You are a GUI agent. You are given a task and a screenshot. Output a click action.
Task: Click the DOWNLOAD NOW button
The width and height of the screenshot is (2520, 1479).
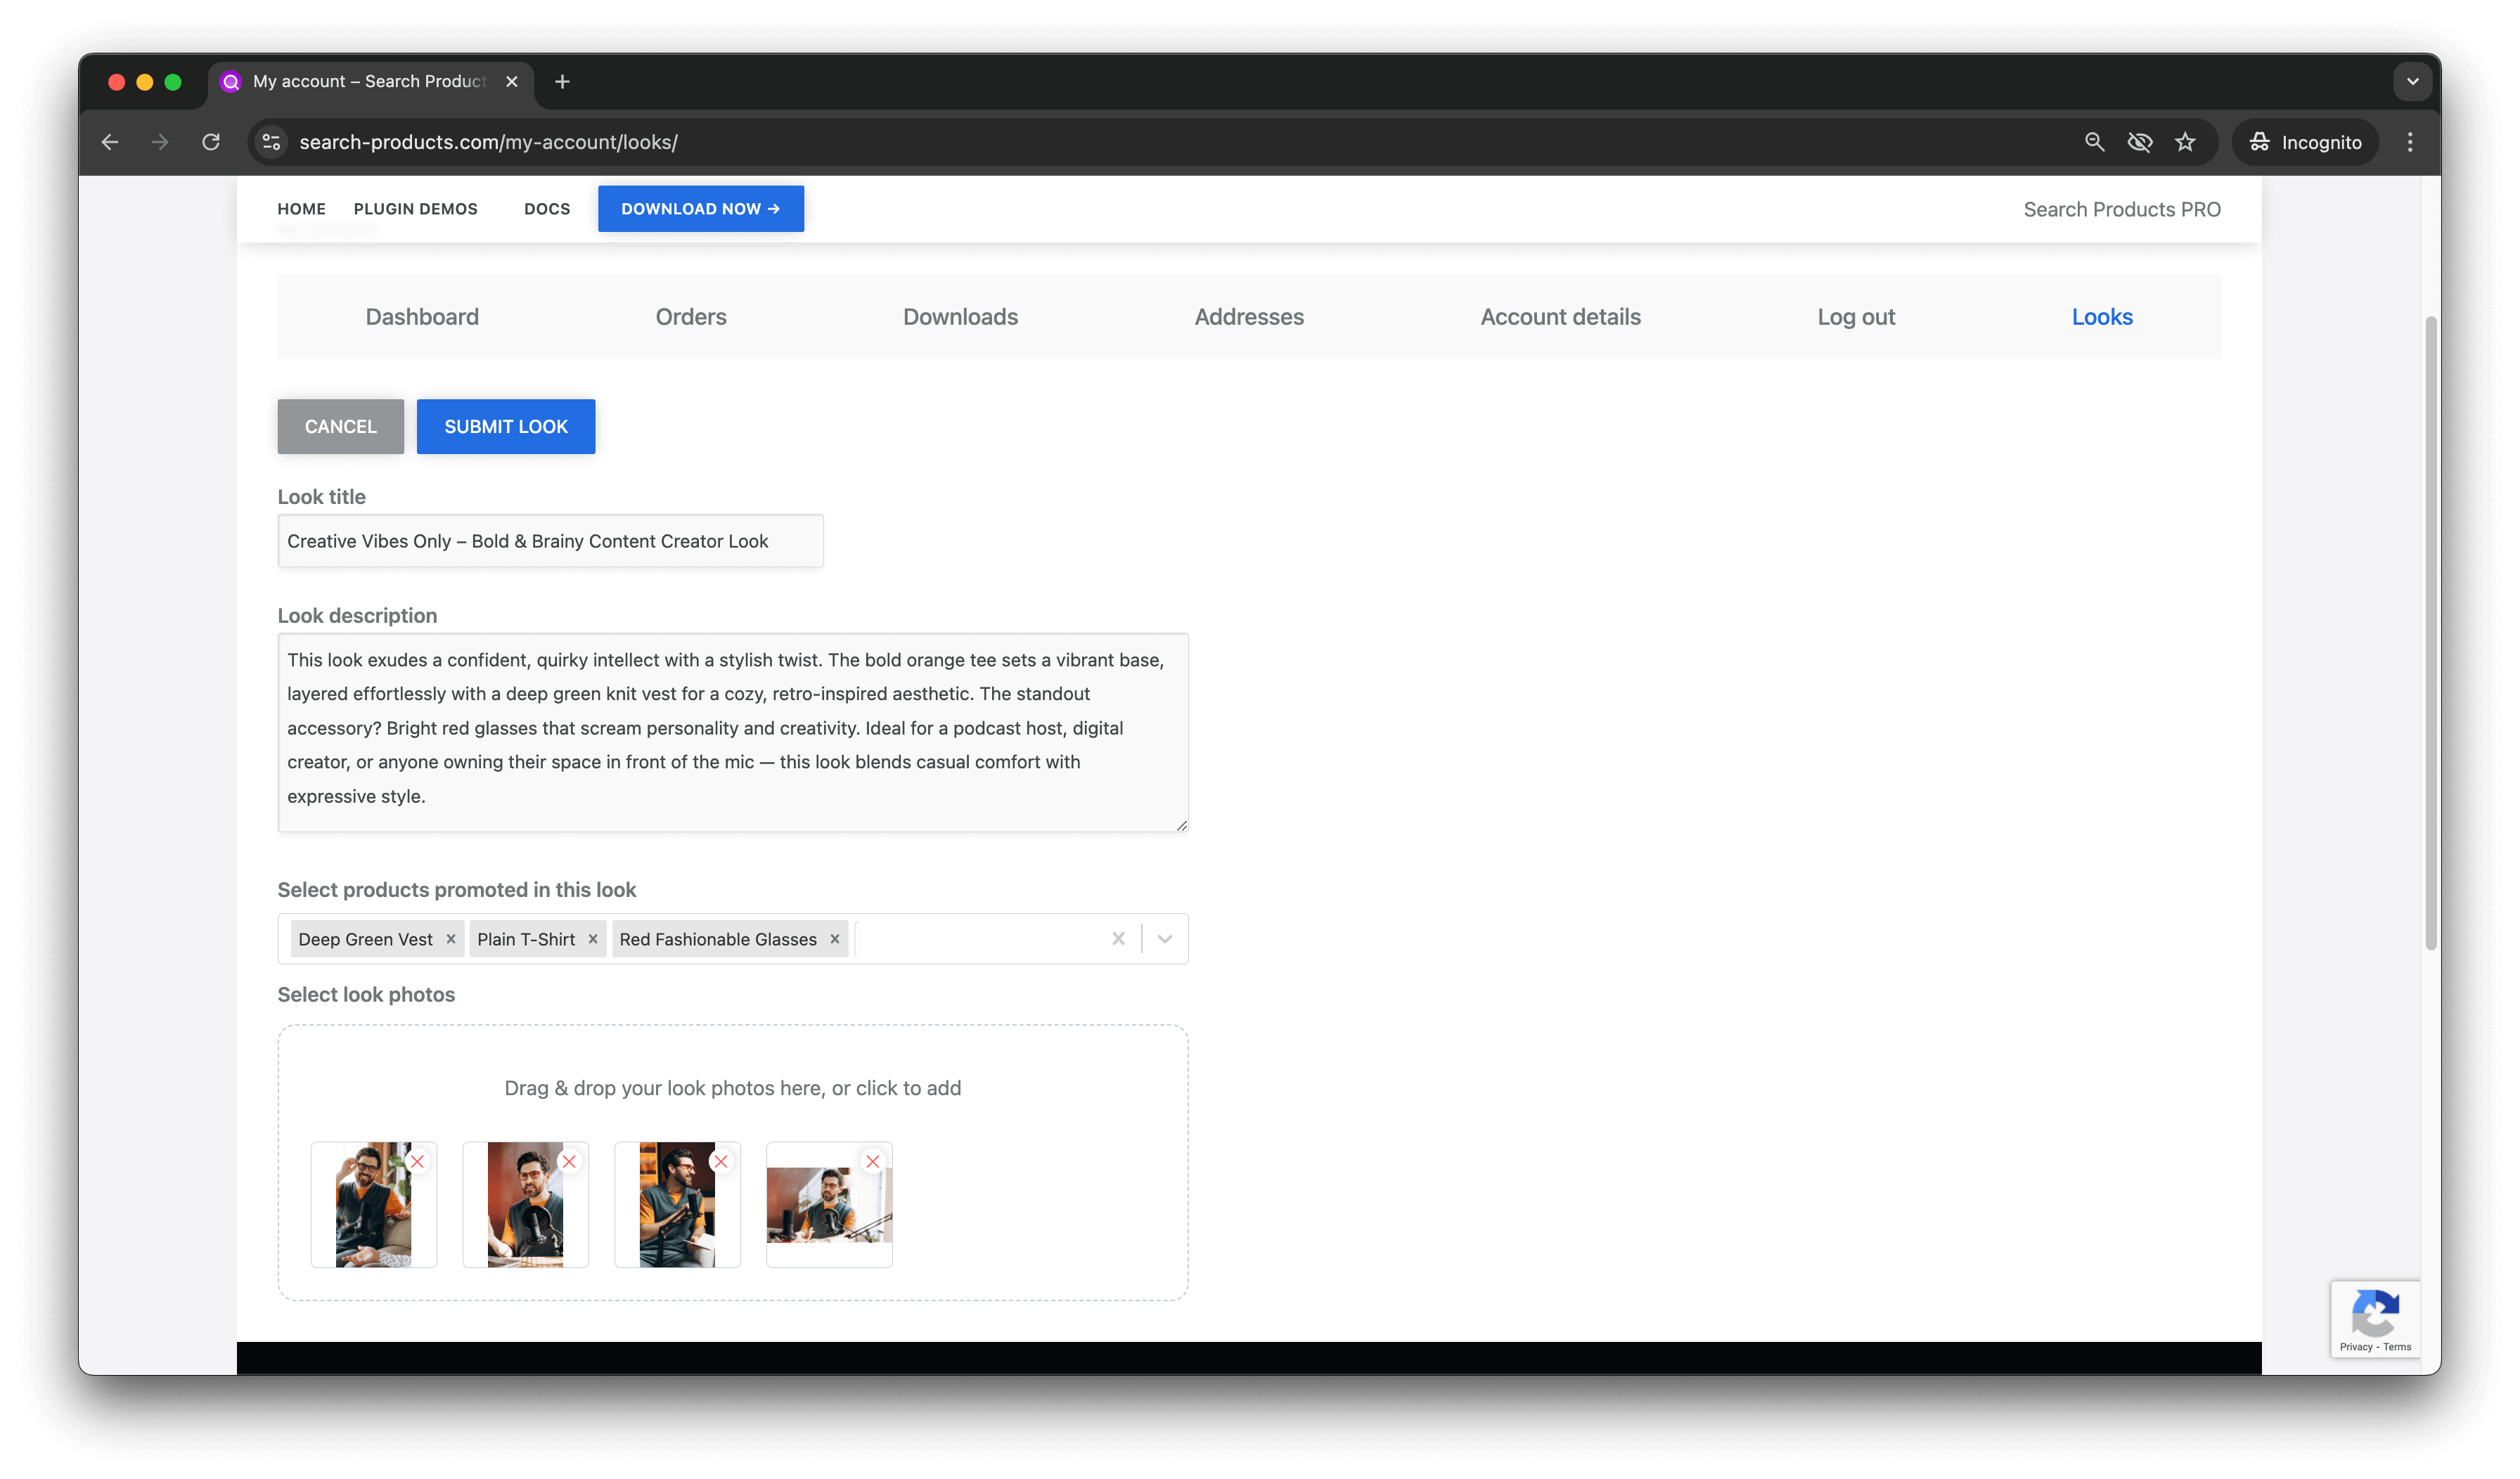pos(700,208)
